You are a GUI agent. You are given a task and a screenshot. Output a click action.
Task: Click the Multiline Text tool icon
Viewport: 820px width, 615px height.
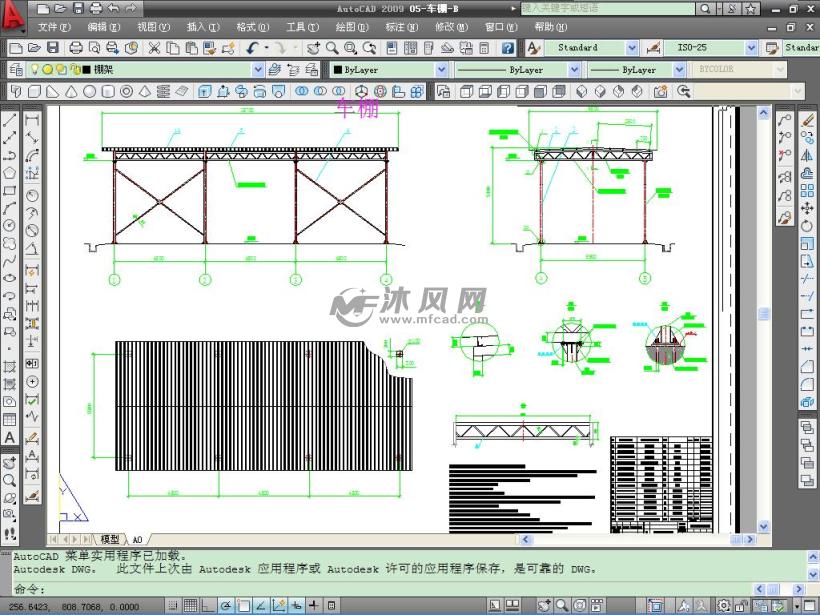coord(10,439)
